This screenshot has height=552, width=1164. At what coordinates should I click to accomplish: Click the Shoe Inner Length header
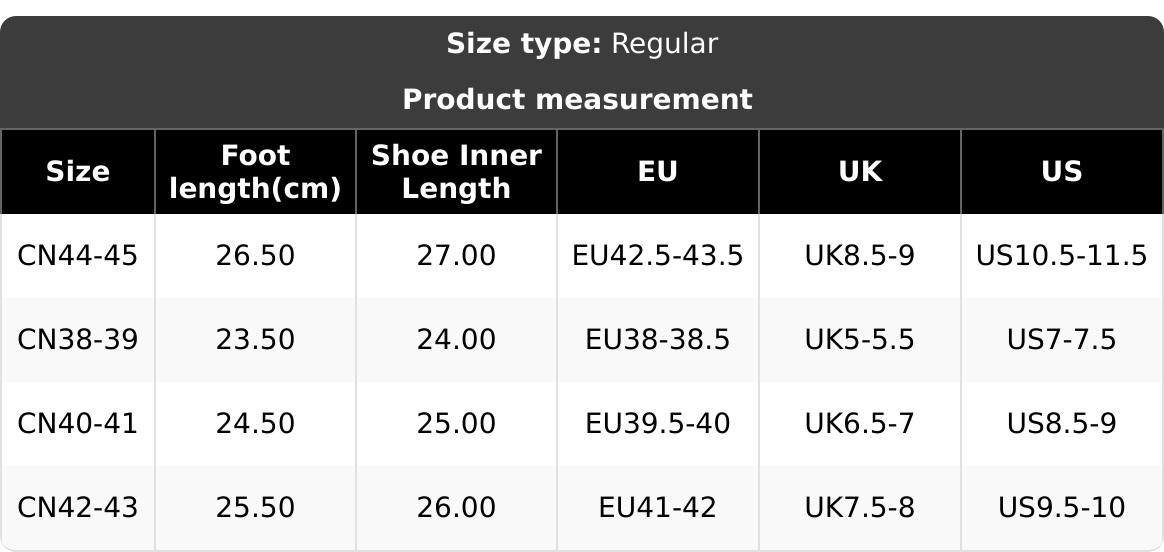click(x=456, y=172)
